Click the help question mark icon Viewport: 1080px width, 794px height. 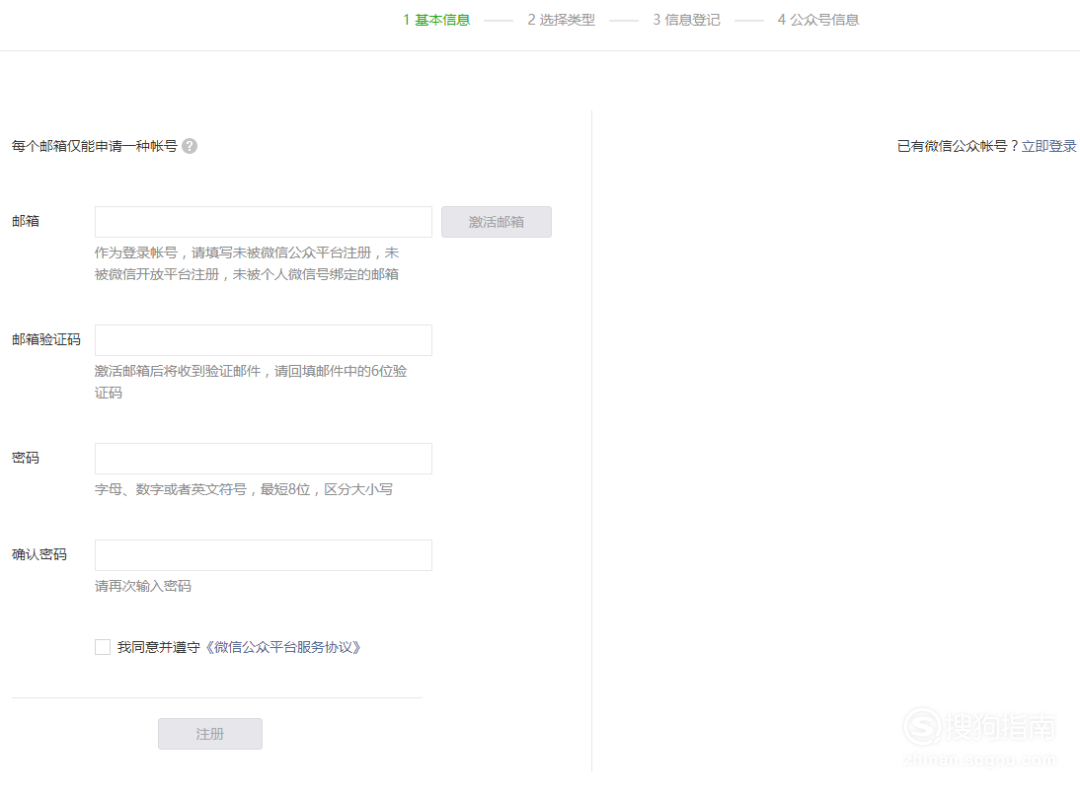[189, 146]
